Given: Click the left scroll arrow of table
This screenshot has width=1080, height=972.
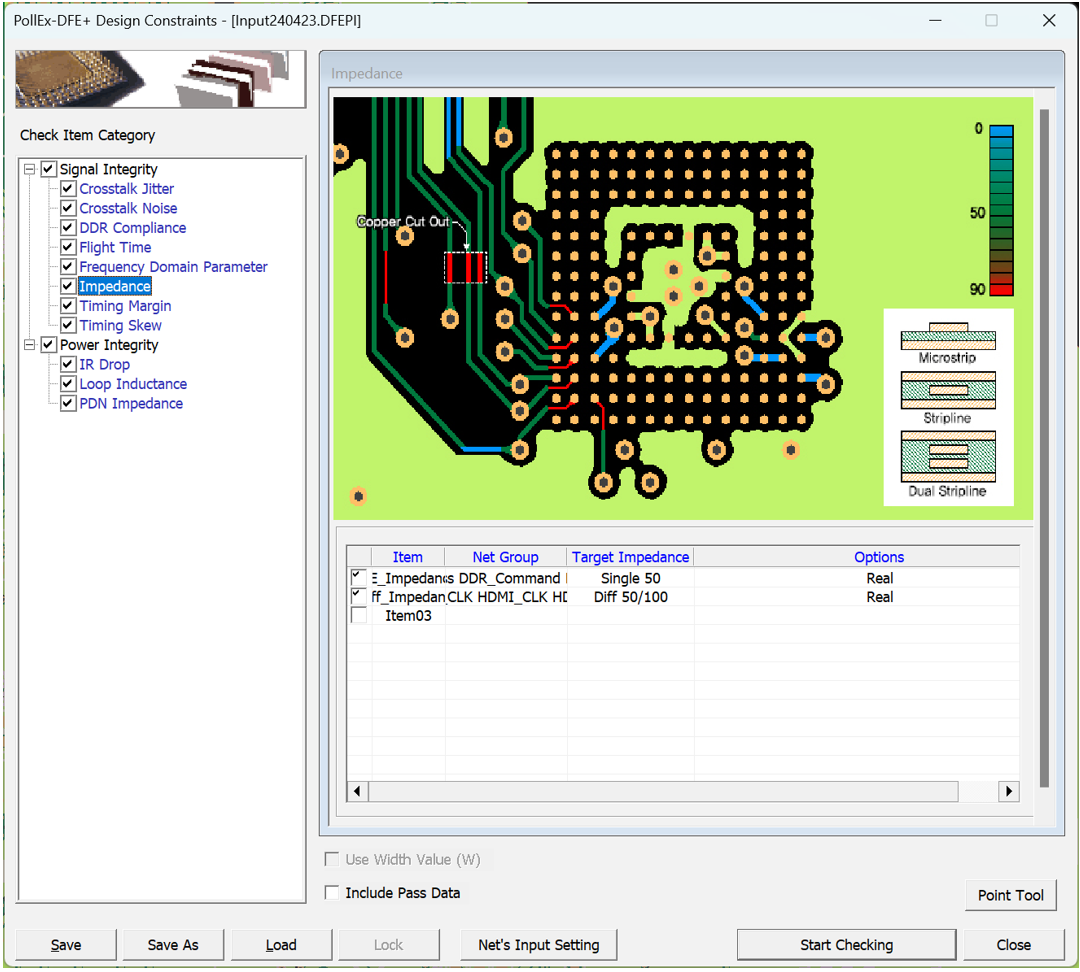Looking at the screenshot, I should [x=358, y=792].
